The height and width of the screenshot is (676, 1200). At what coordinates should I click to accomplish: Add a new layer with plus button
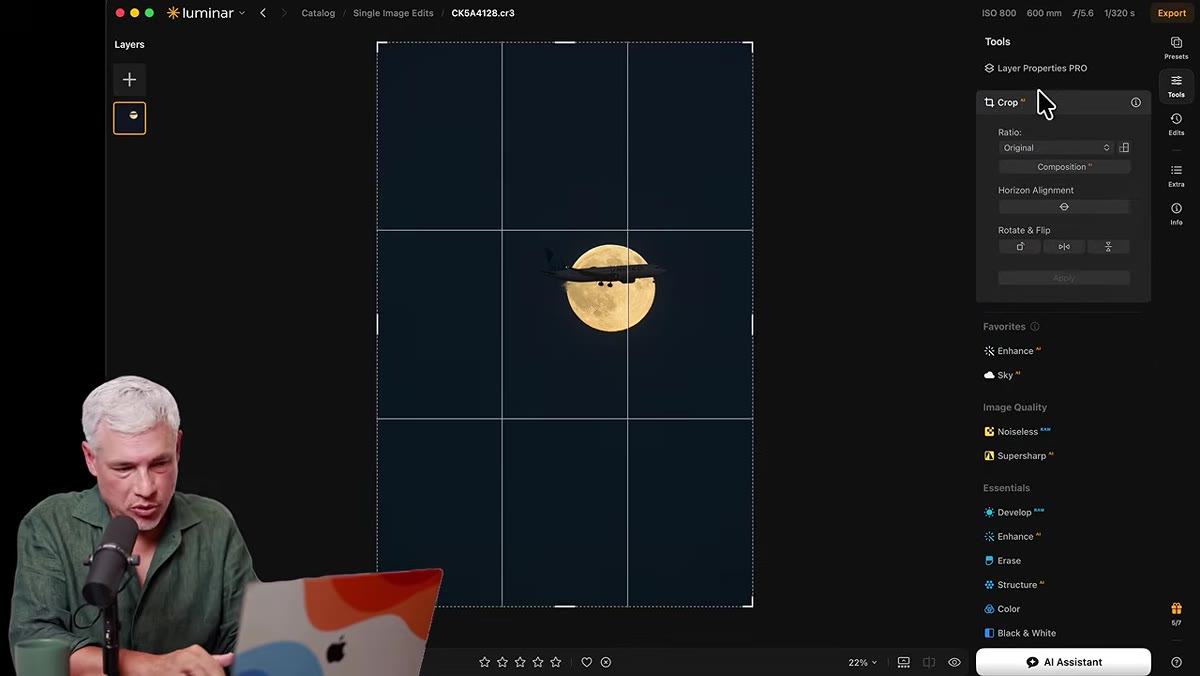pyautogui.click(x=129, y=79)
